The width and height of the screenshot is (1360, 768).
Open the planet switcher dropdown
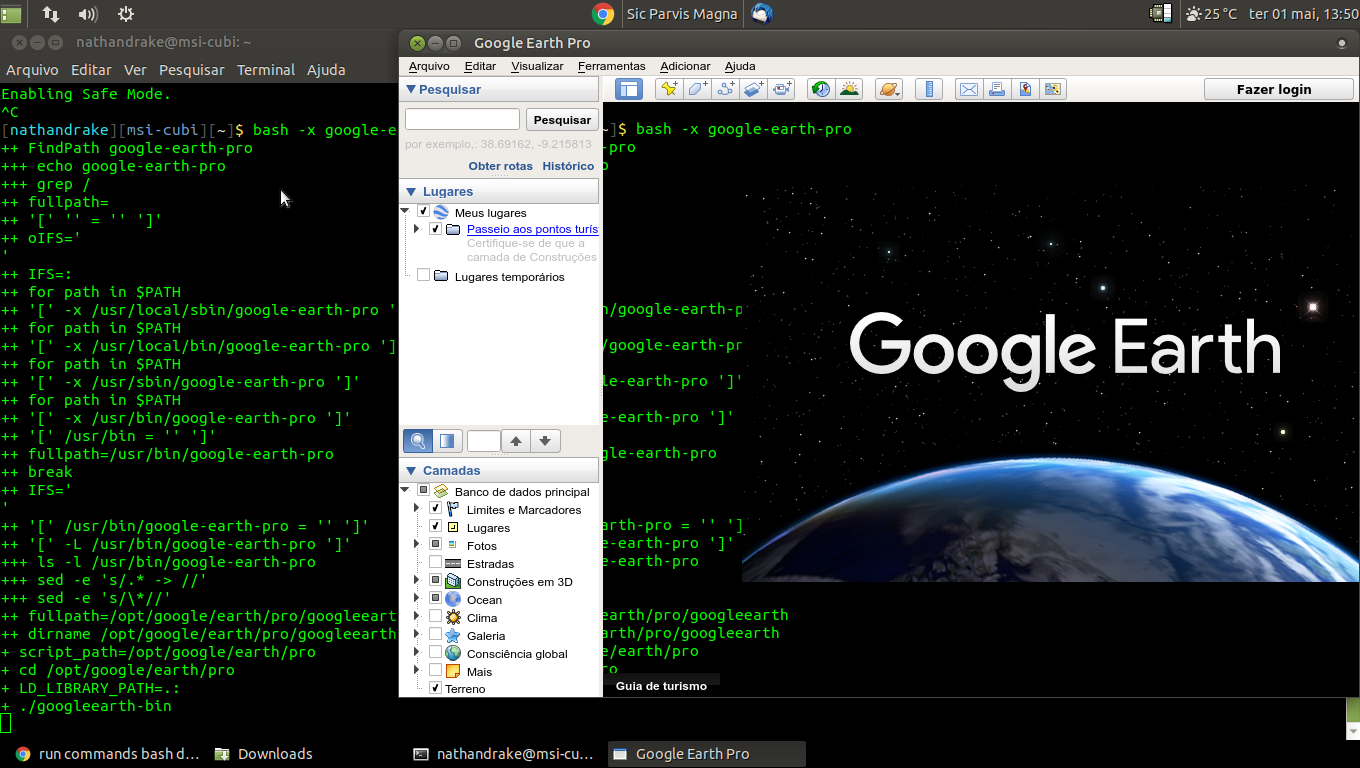point(888,89)
